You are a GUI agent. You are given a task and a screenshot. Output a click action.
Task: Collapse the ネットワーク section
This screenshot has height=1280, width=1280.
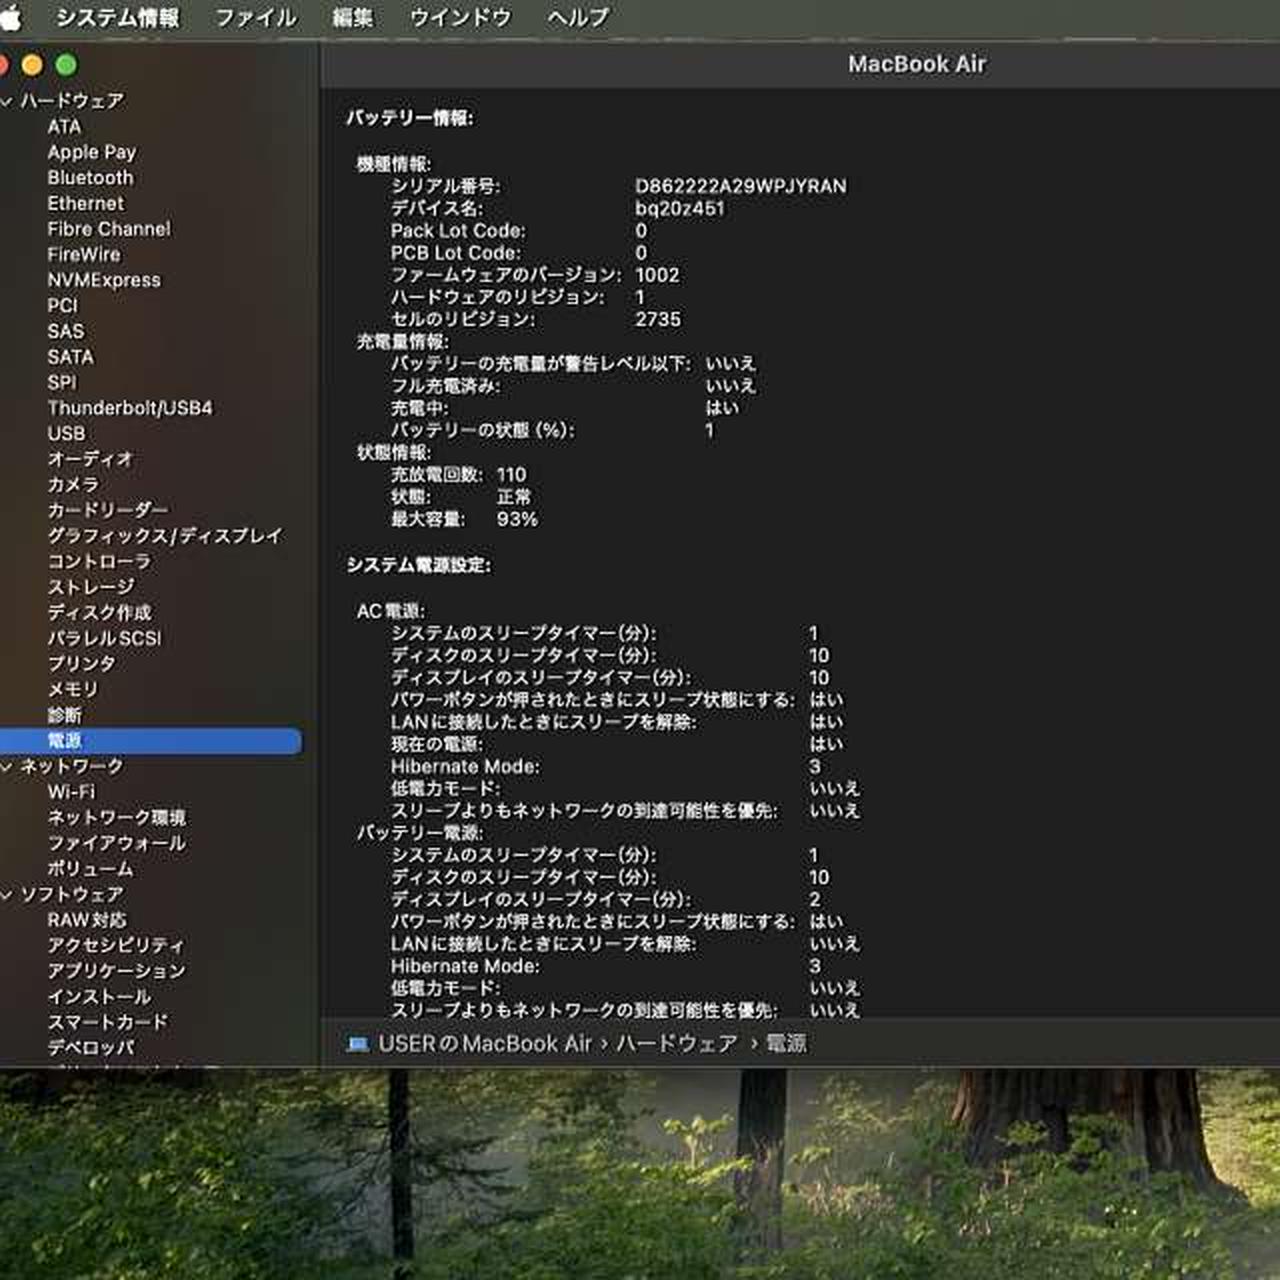[x=7, y=767]
